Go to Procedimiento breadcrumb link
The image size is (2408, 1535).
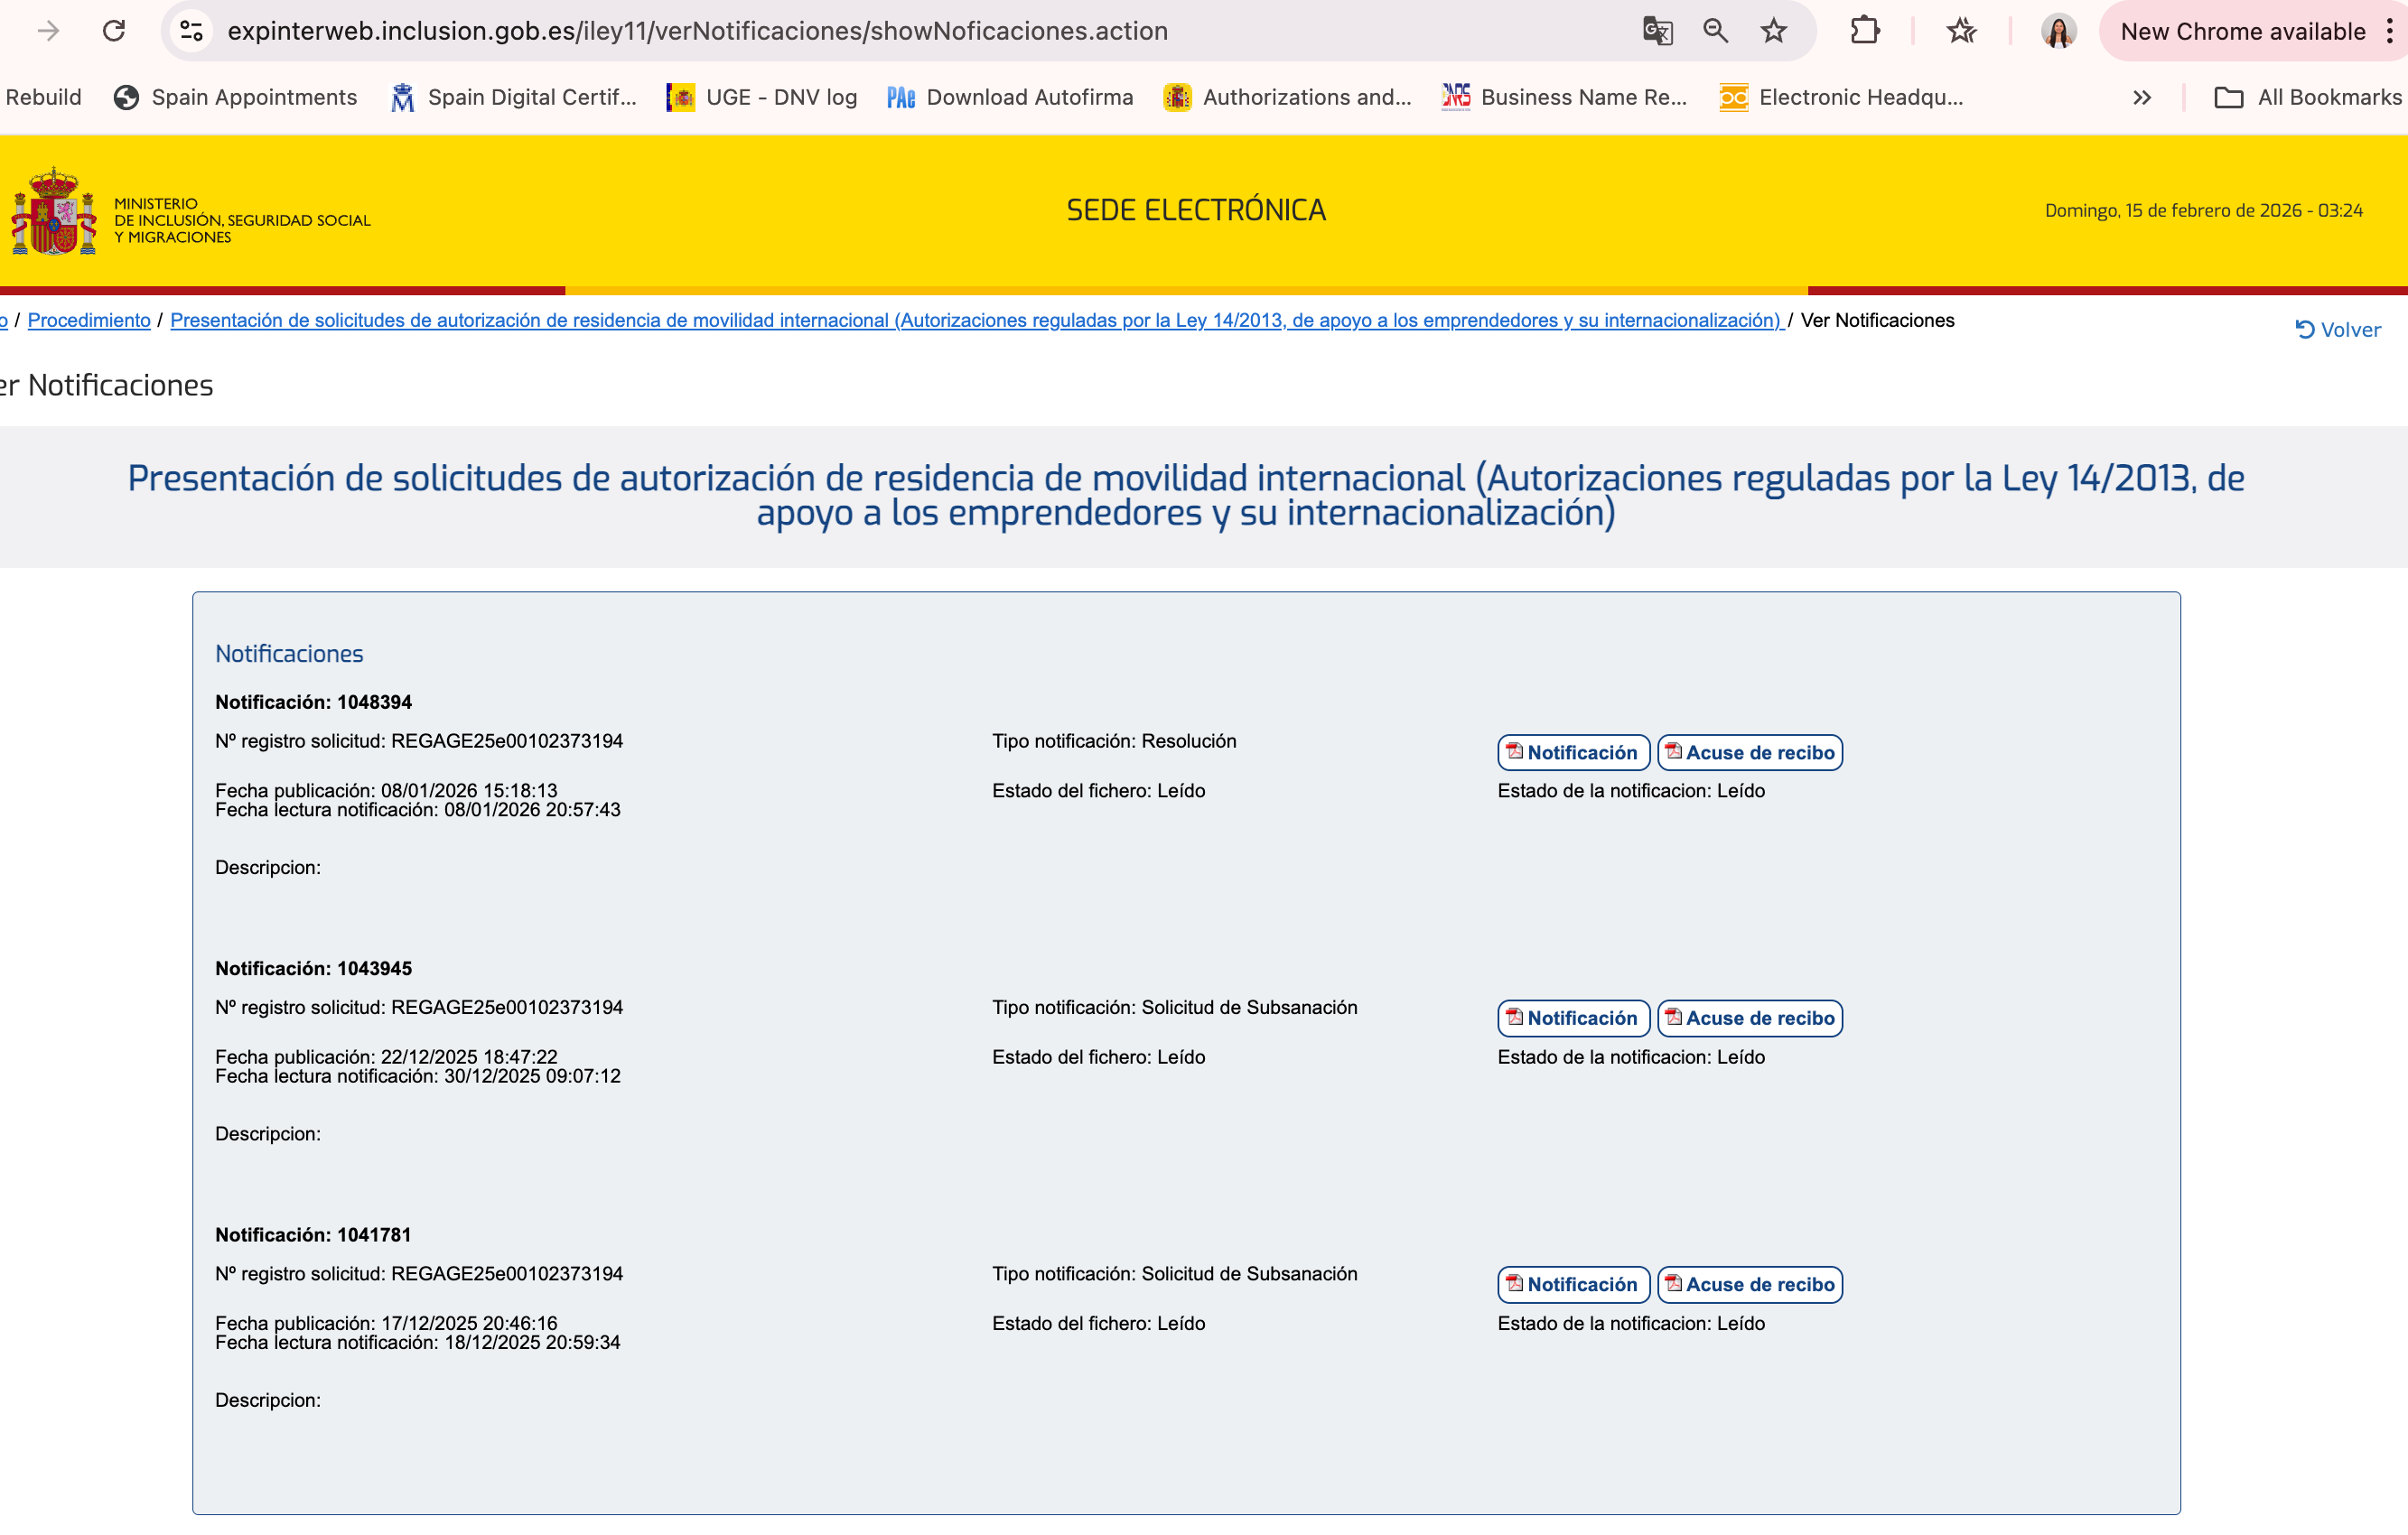[89, 320]
